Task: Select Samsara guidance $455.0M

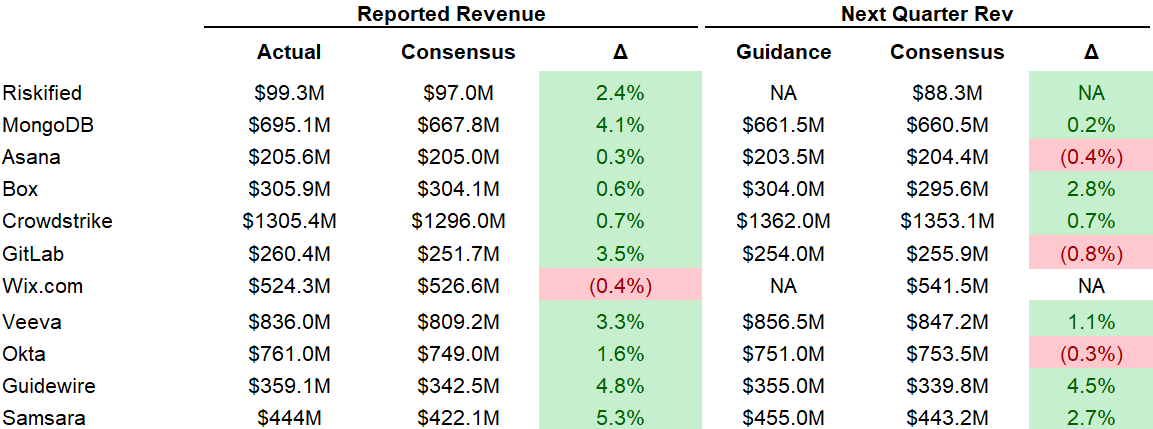Action: (784, 418)
